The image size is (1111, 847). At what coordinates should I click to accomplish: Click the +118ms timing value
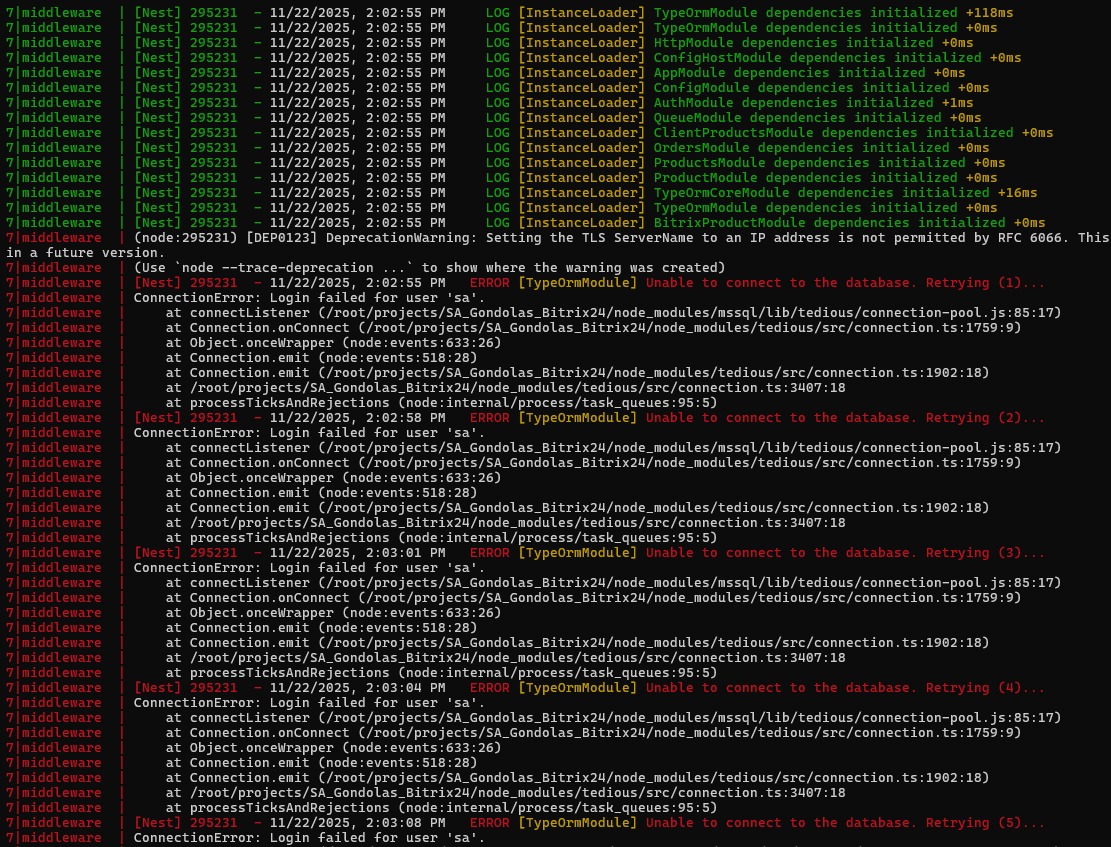click(989, 13)
